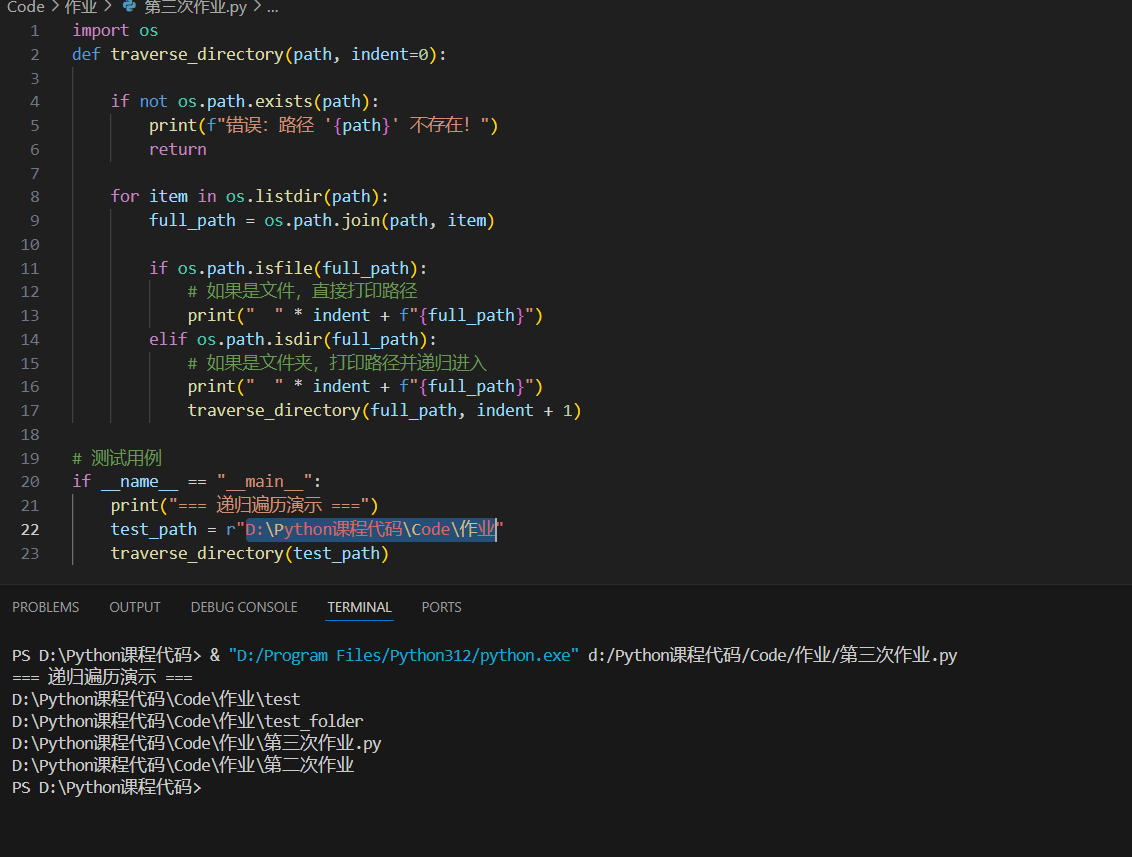
Task: Click the "indent=0" parameter in the def line
Action: click(x=390, y=55)
